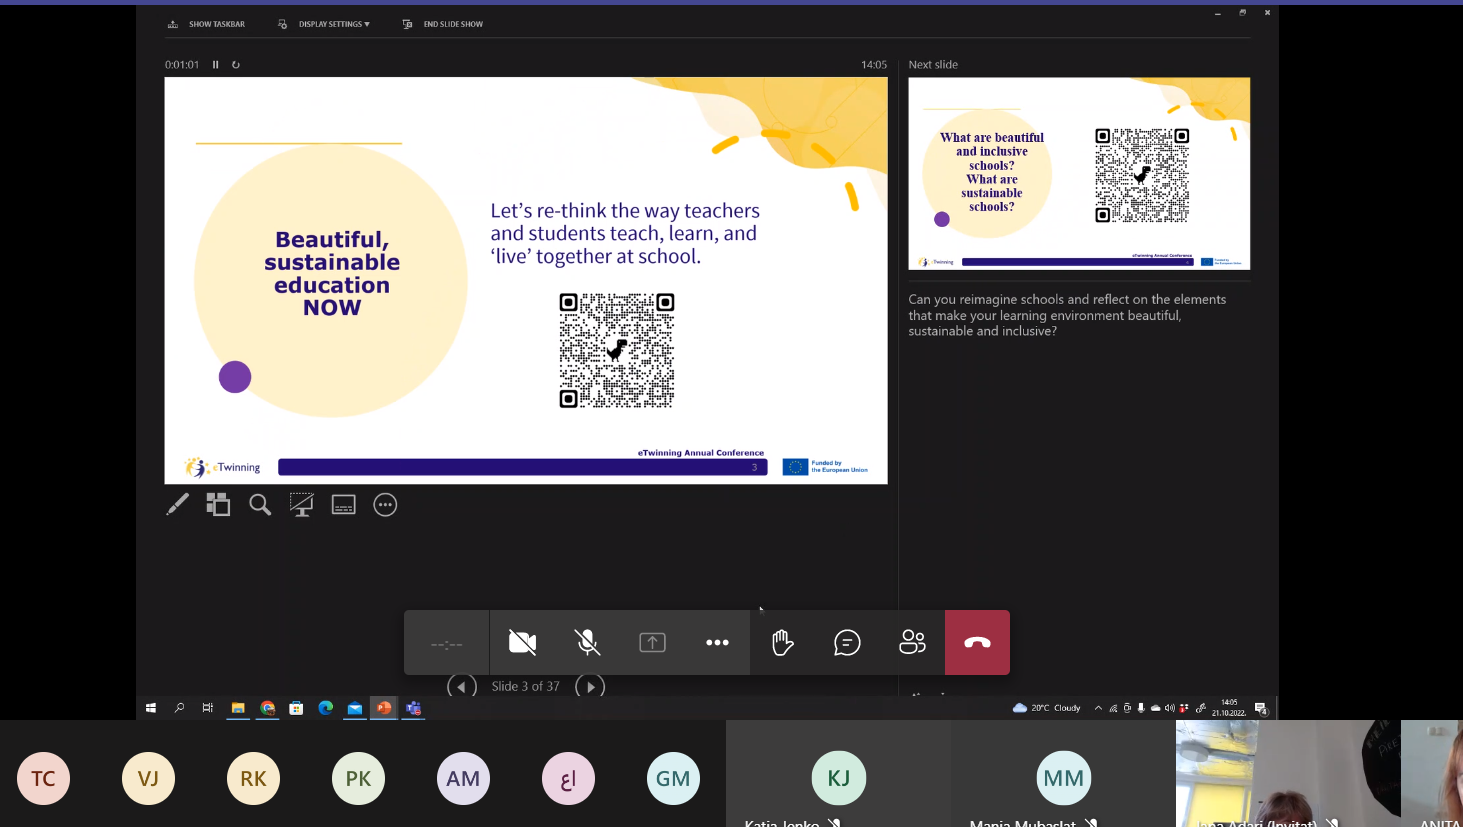Select participant avatar VJ
This screenshot has width=1463, height=827.
tap(148, 778)
